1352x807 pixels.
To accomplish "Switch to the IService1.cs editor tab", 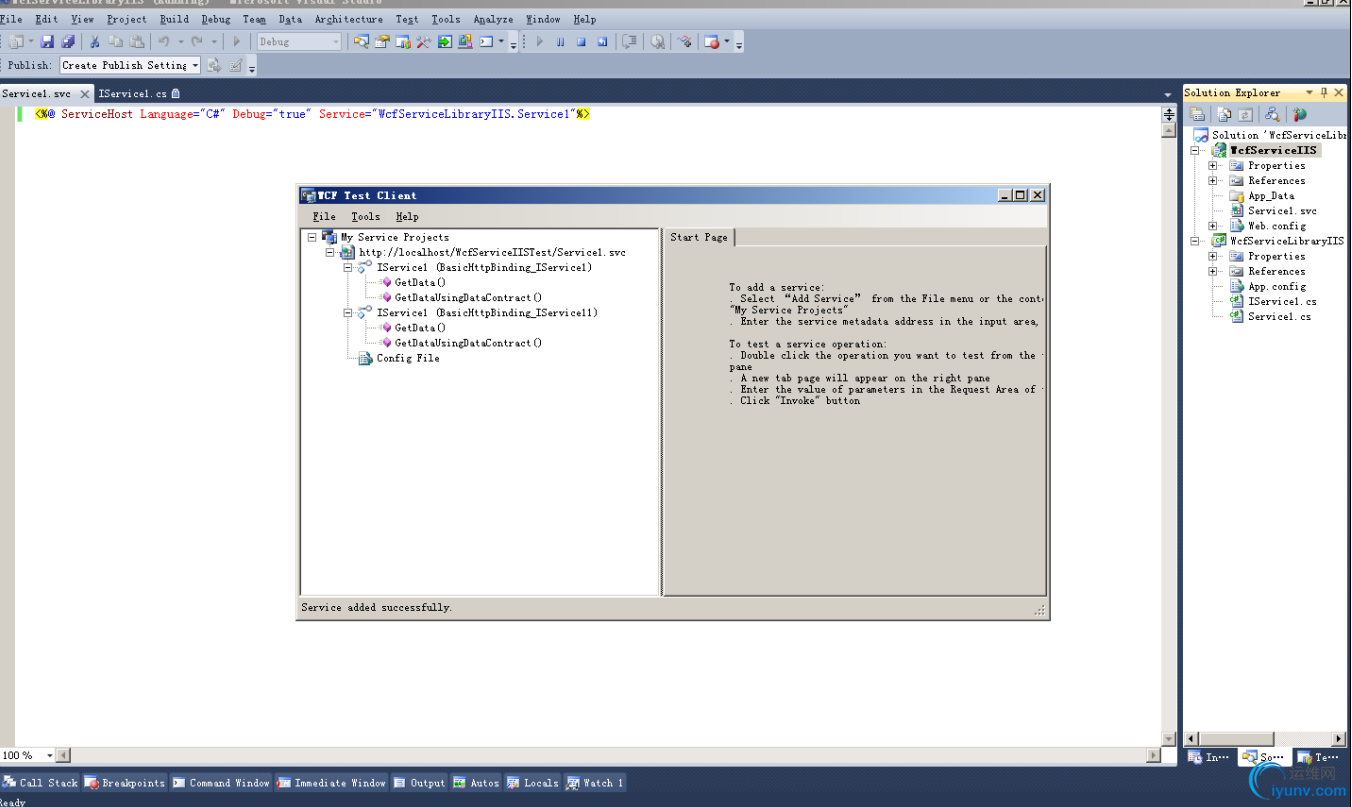I will click(132, 94).
